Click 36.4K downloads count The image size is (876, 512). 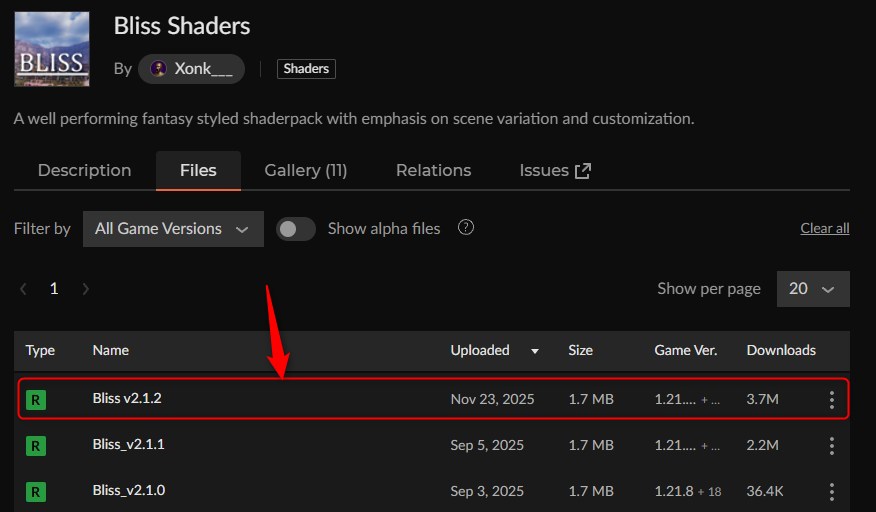(x=765, y=491)
